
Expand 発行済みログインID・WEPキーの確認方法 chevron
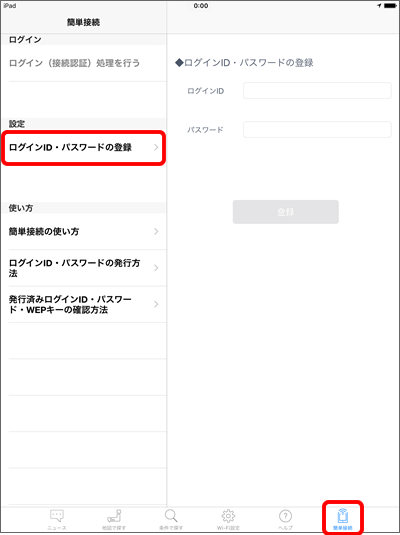pyautogui.click(x=156, y=304)
